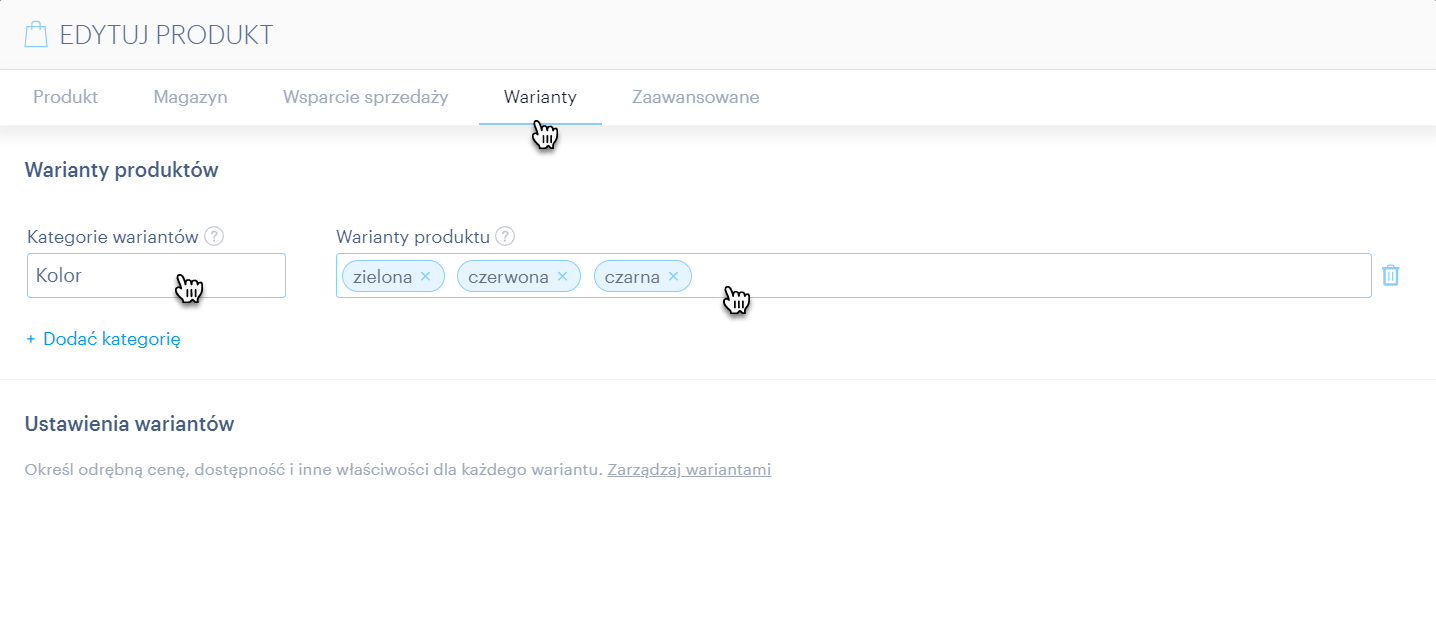Open the Produkt tab
1436x618 pixels.
click(65, 97)
